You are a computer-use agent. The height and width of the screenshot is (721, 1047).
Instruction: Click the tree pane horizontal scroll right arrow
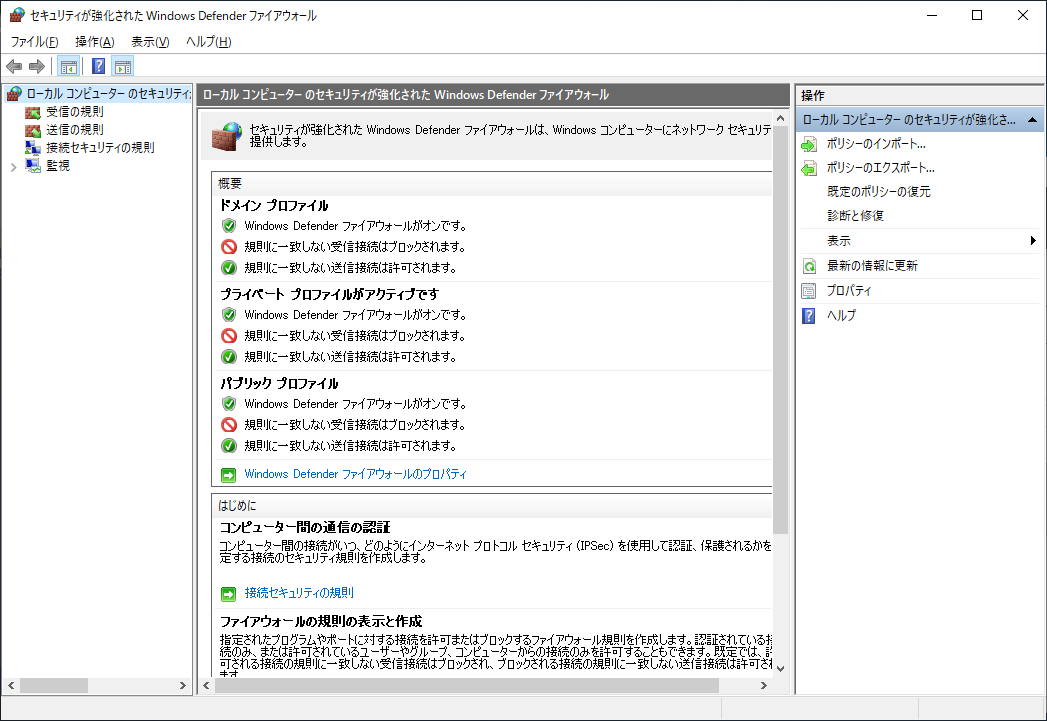(182, 686)
